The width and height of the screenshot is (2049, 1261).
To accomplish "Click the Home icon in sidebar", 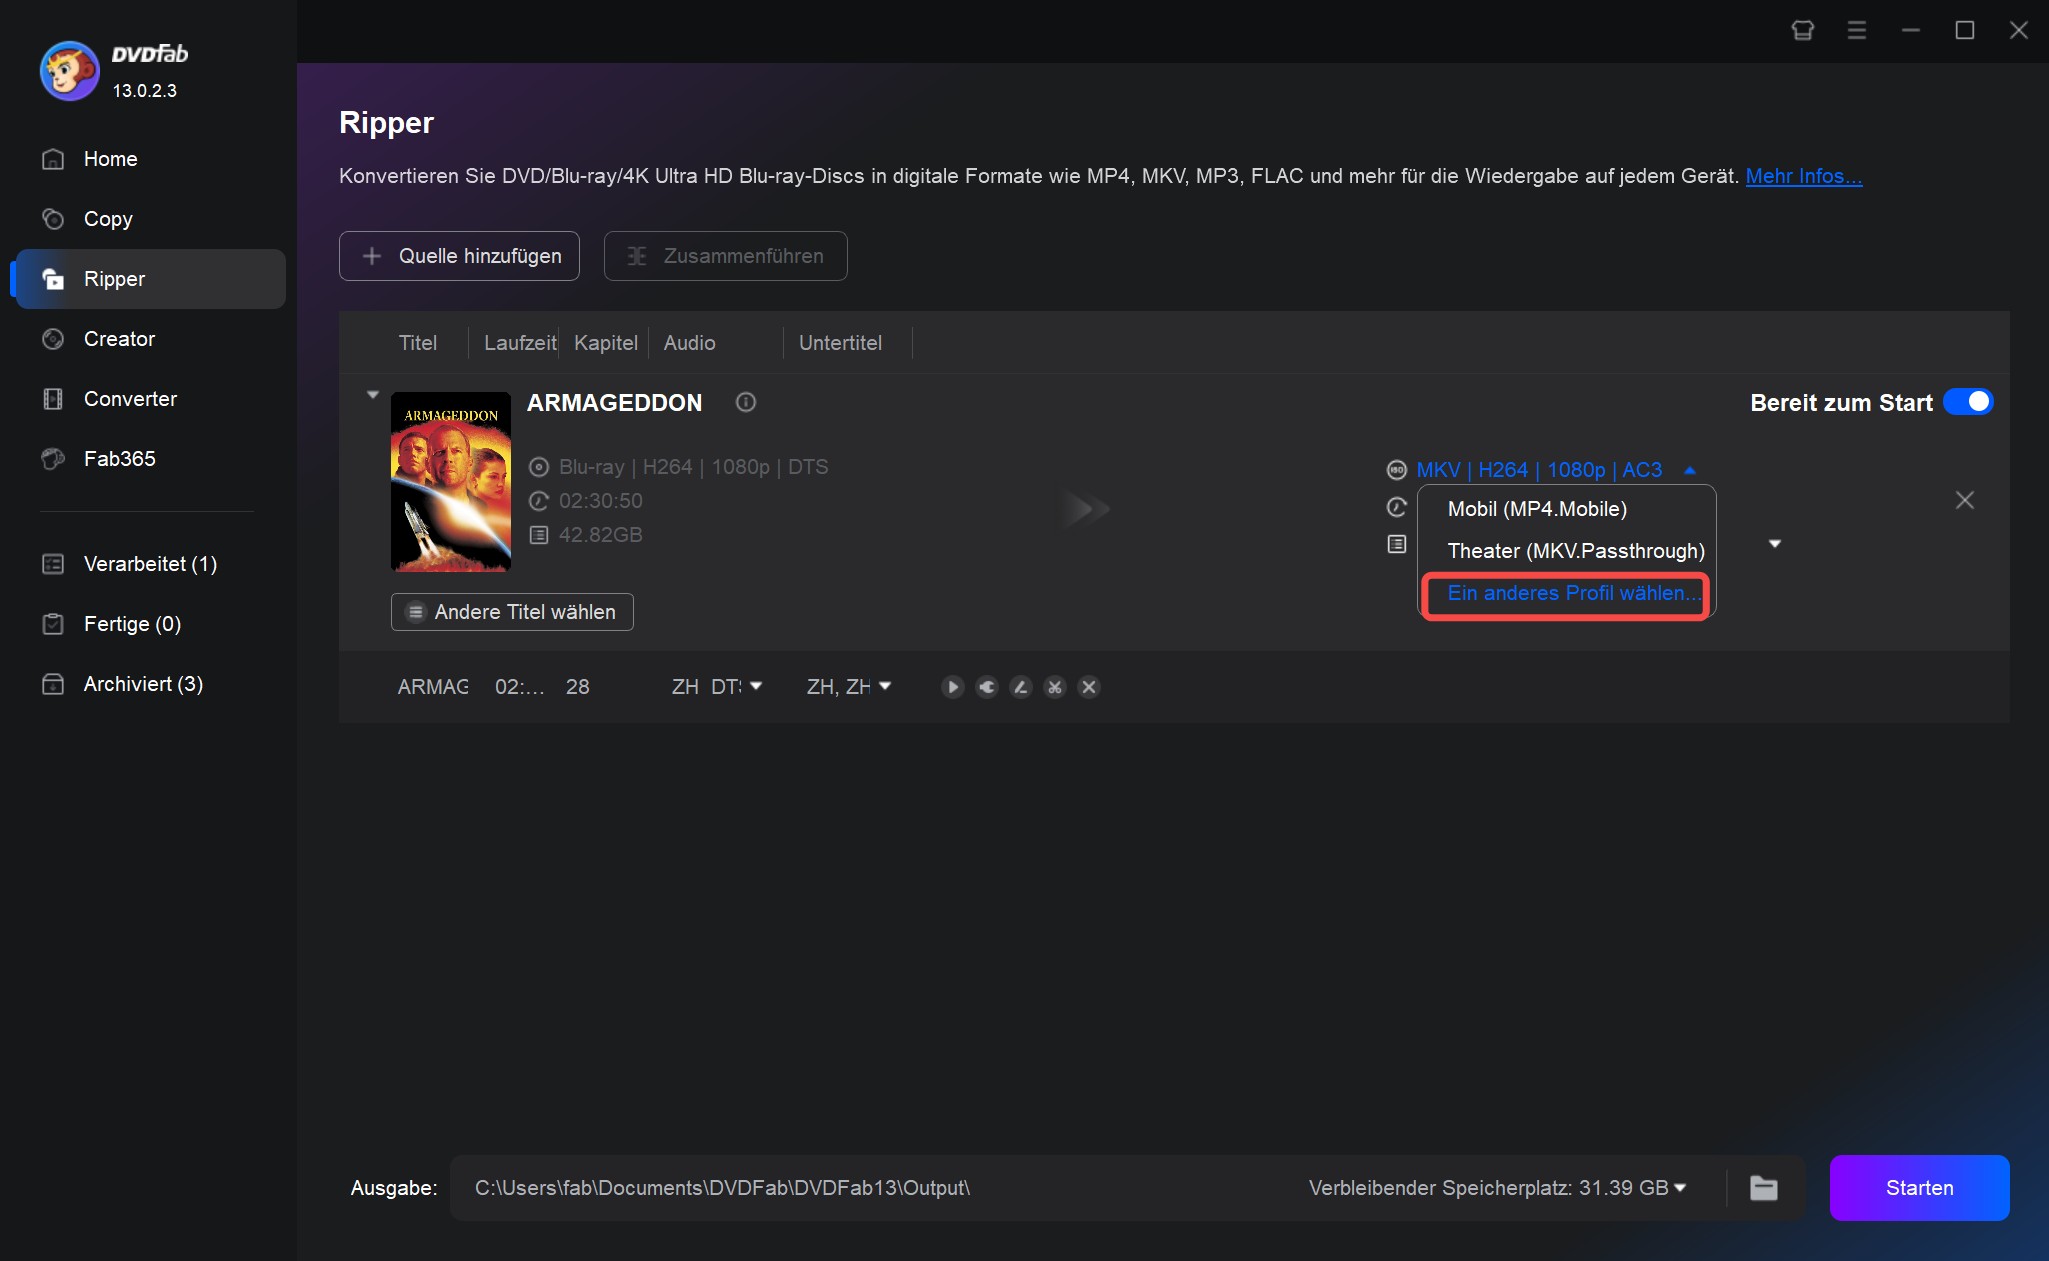I will pos(53,159).
